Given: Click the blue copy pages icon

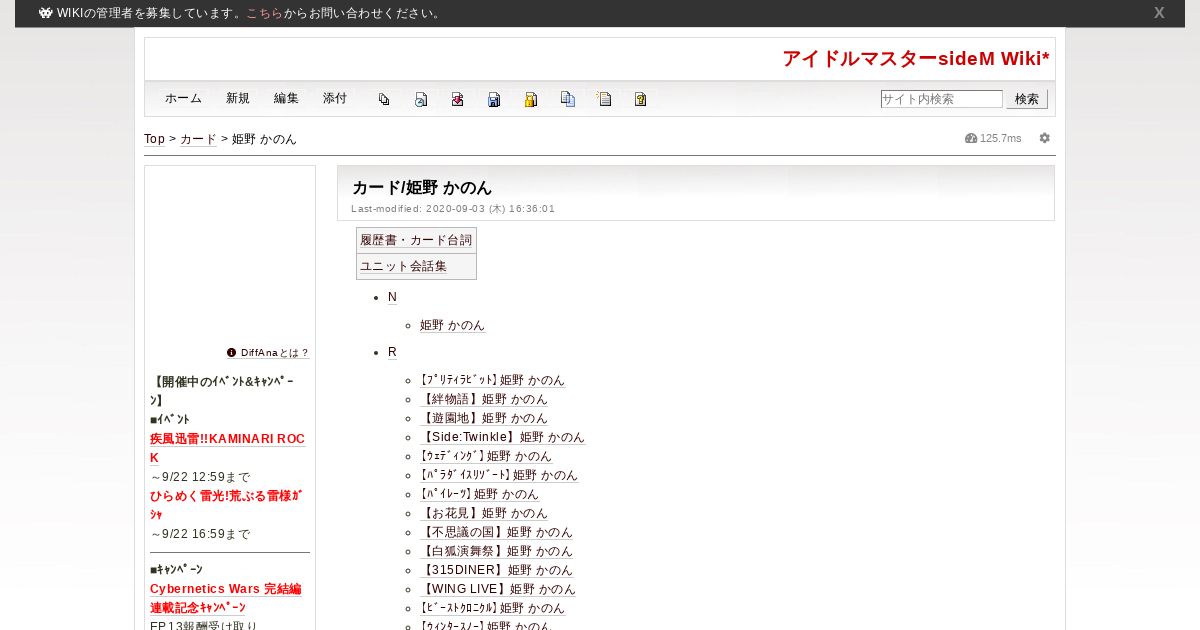Looking at the screenshot, I should pos(568,99).
